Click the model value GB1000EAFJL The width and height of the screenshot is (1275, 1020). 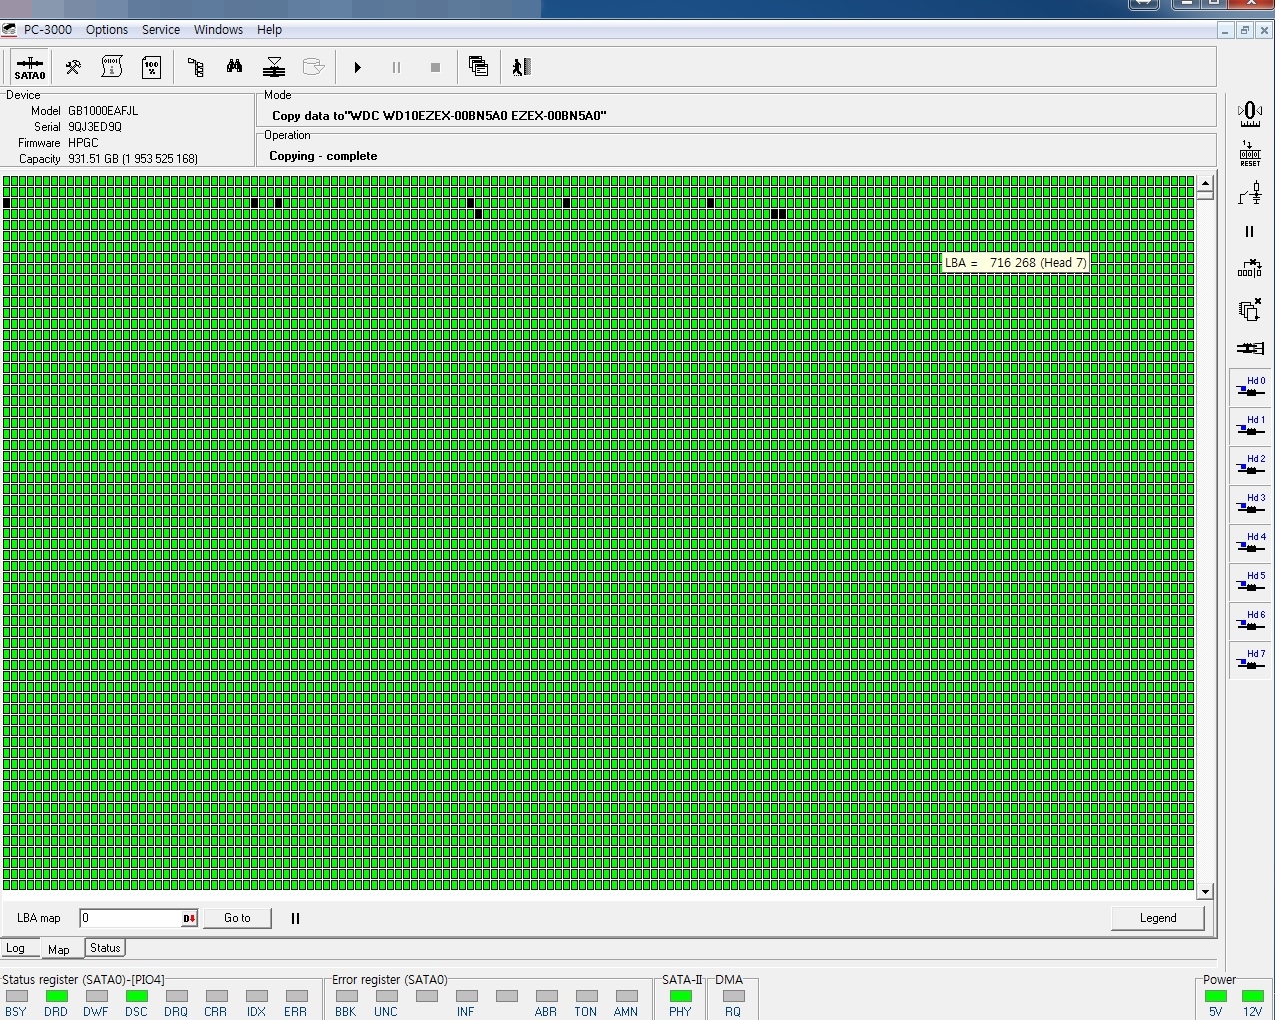[x=103, y=111]
